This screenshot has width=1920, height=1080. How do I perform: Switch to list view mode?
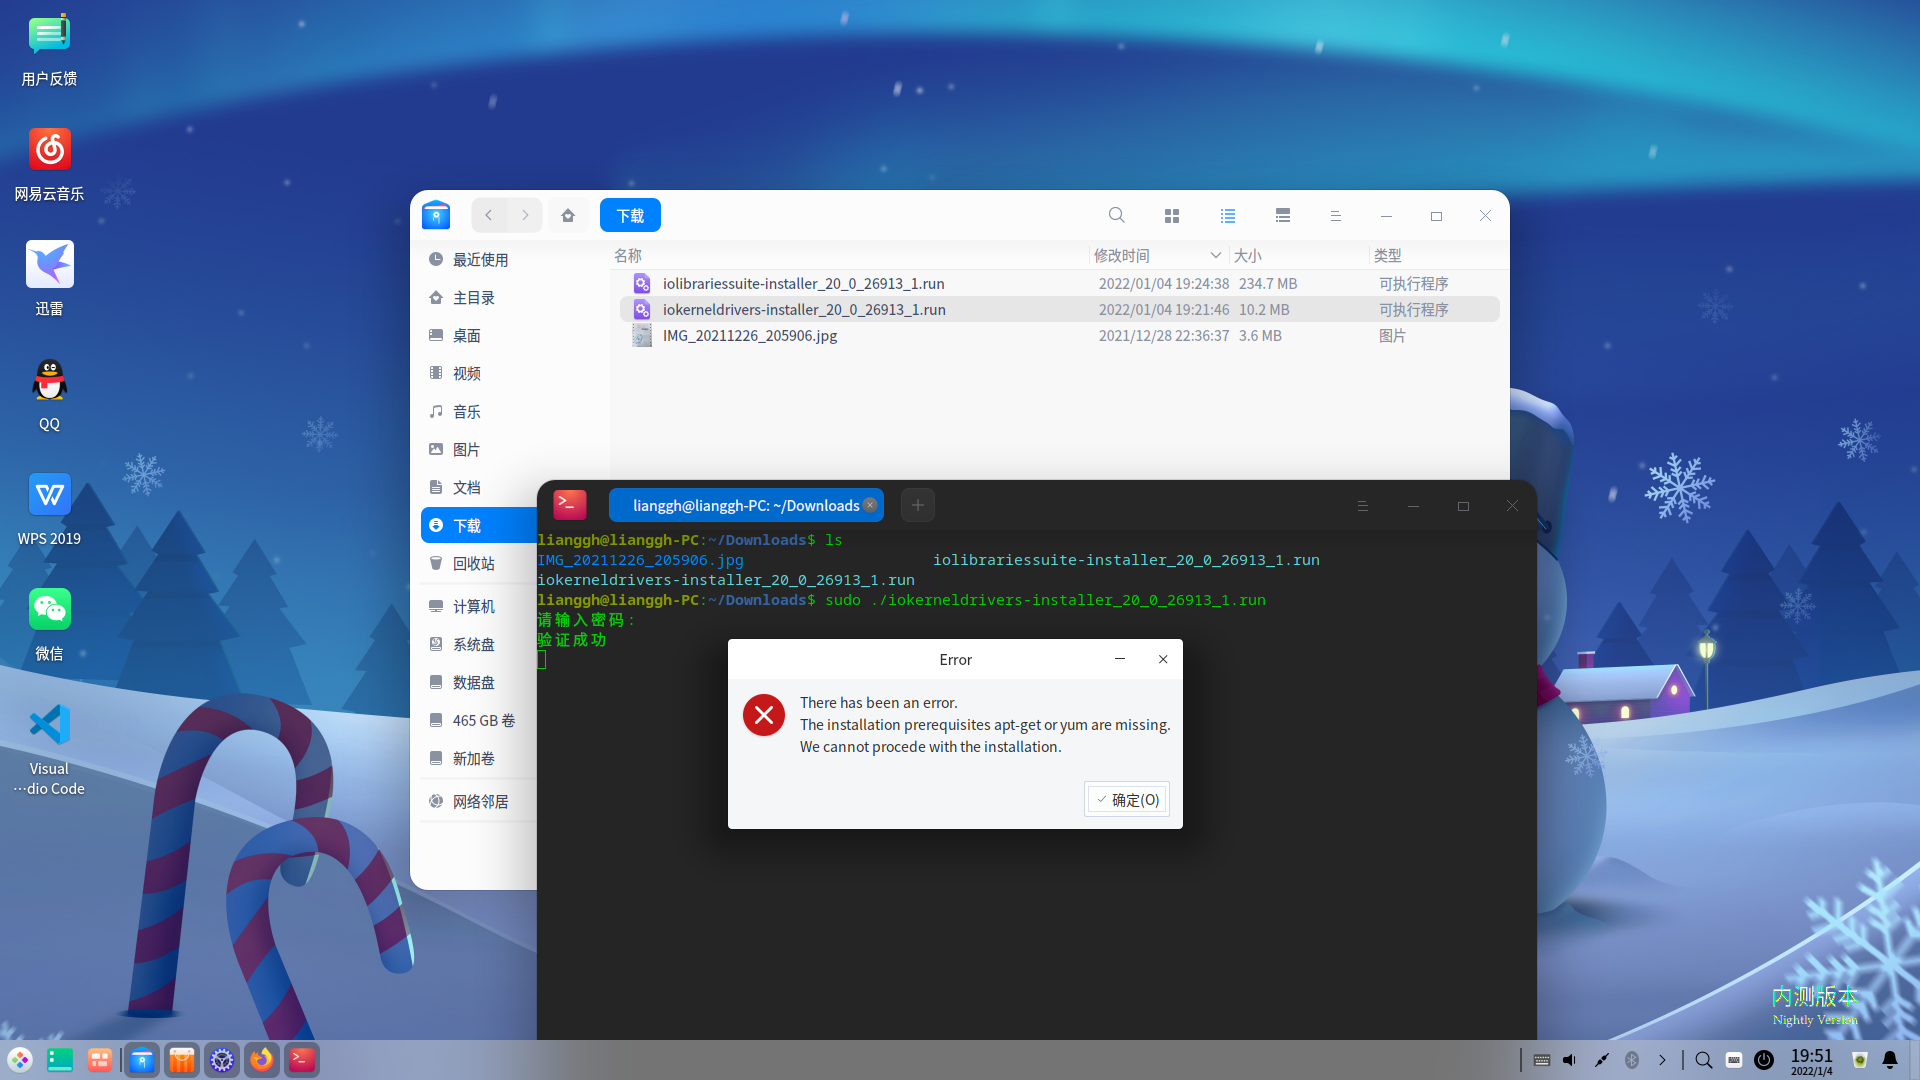[x=1228, y=216]
